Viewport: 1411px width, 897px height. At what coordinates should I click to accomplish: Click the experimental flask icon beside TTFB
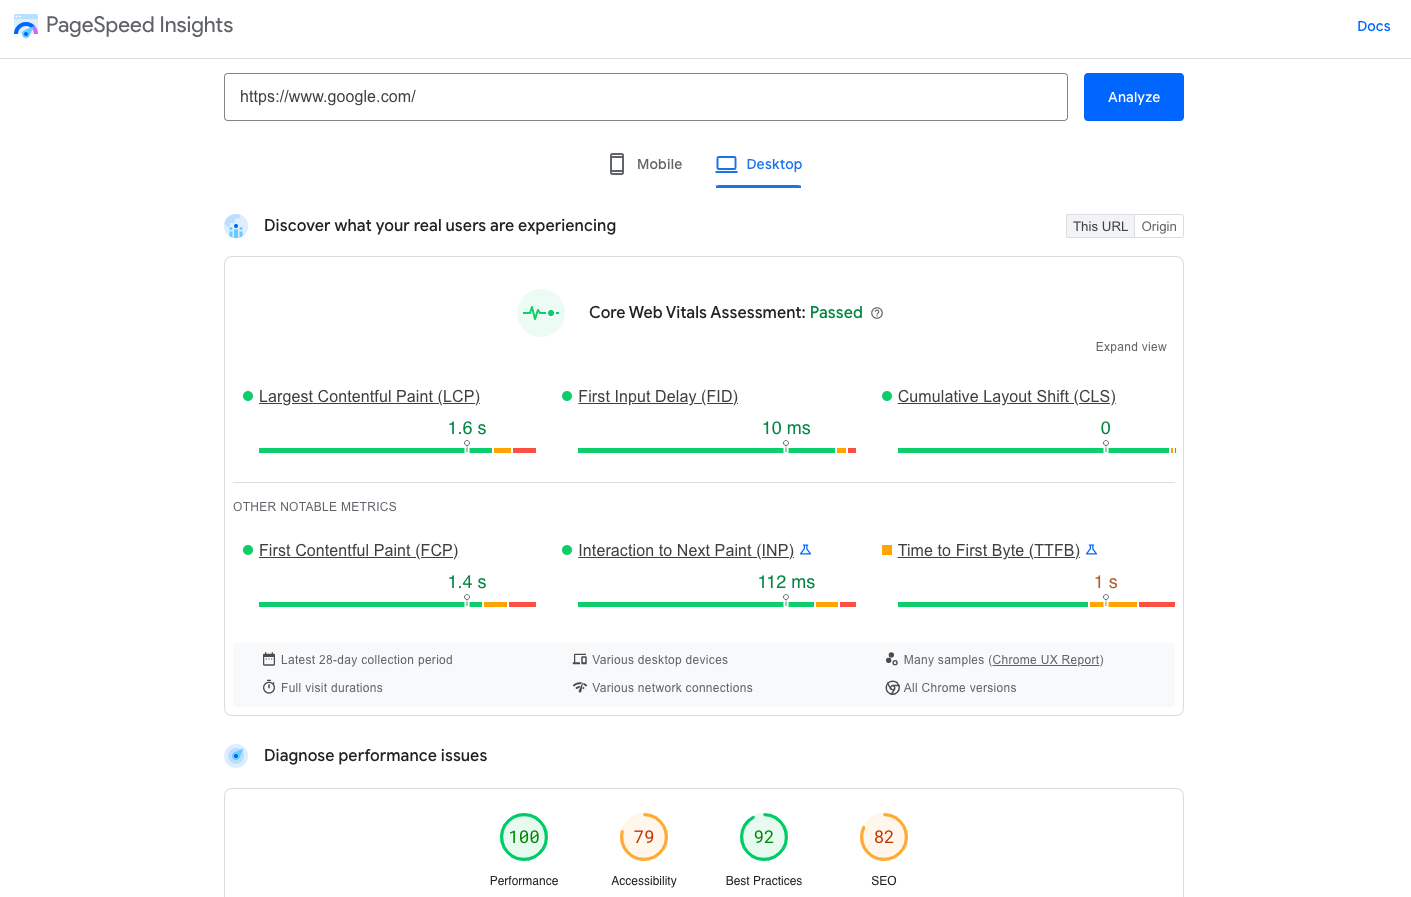pos(1092,549)
